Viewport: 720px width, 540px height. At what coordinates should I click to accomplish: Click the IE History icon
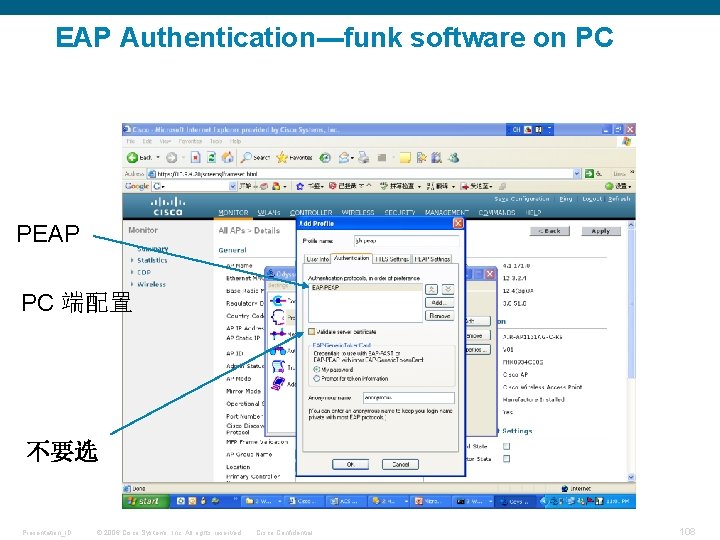tap(325, 158)
